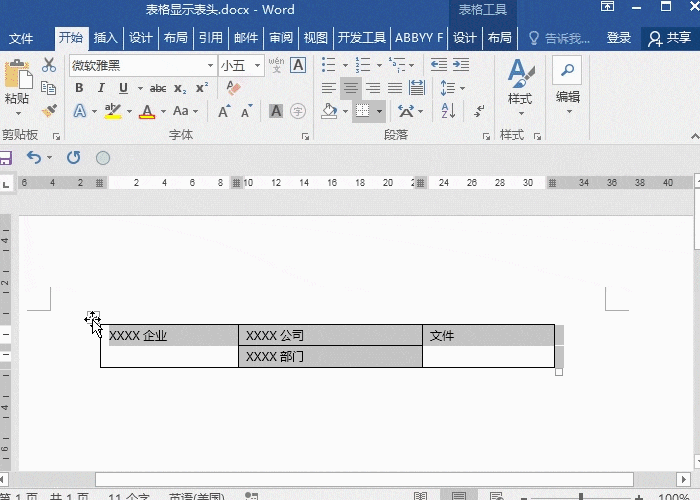Click the Shading paint bucket icon

[329, 111]
